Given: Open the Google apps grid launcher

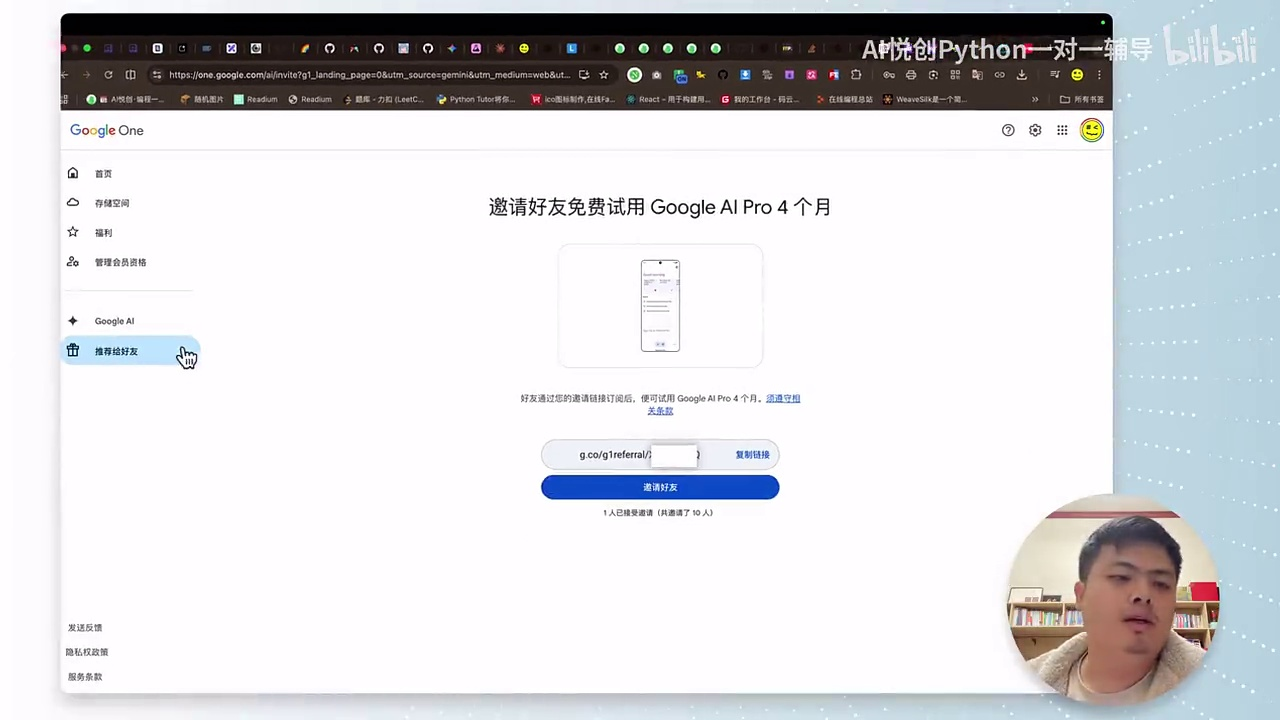Looking at the screenshot, I should (x=1062, y=130).
